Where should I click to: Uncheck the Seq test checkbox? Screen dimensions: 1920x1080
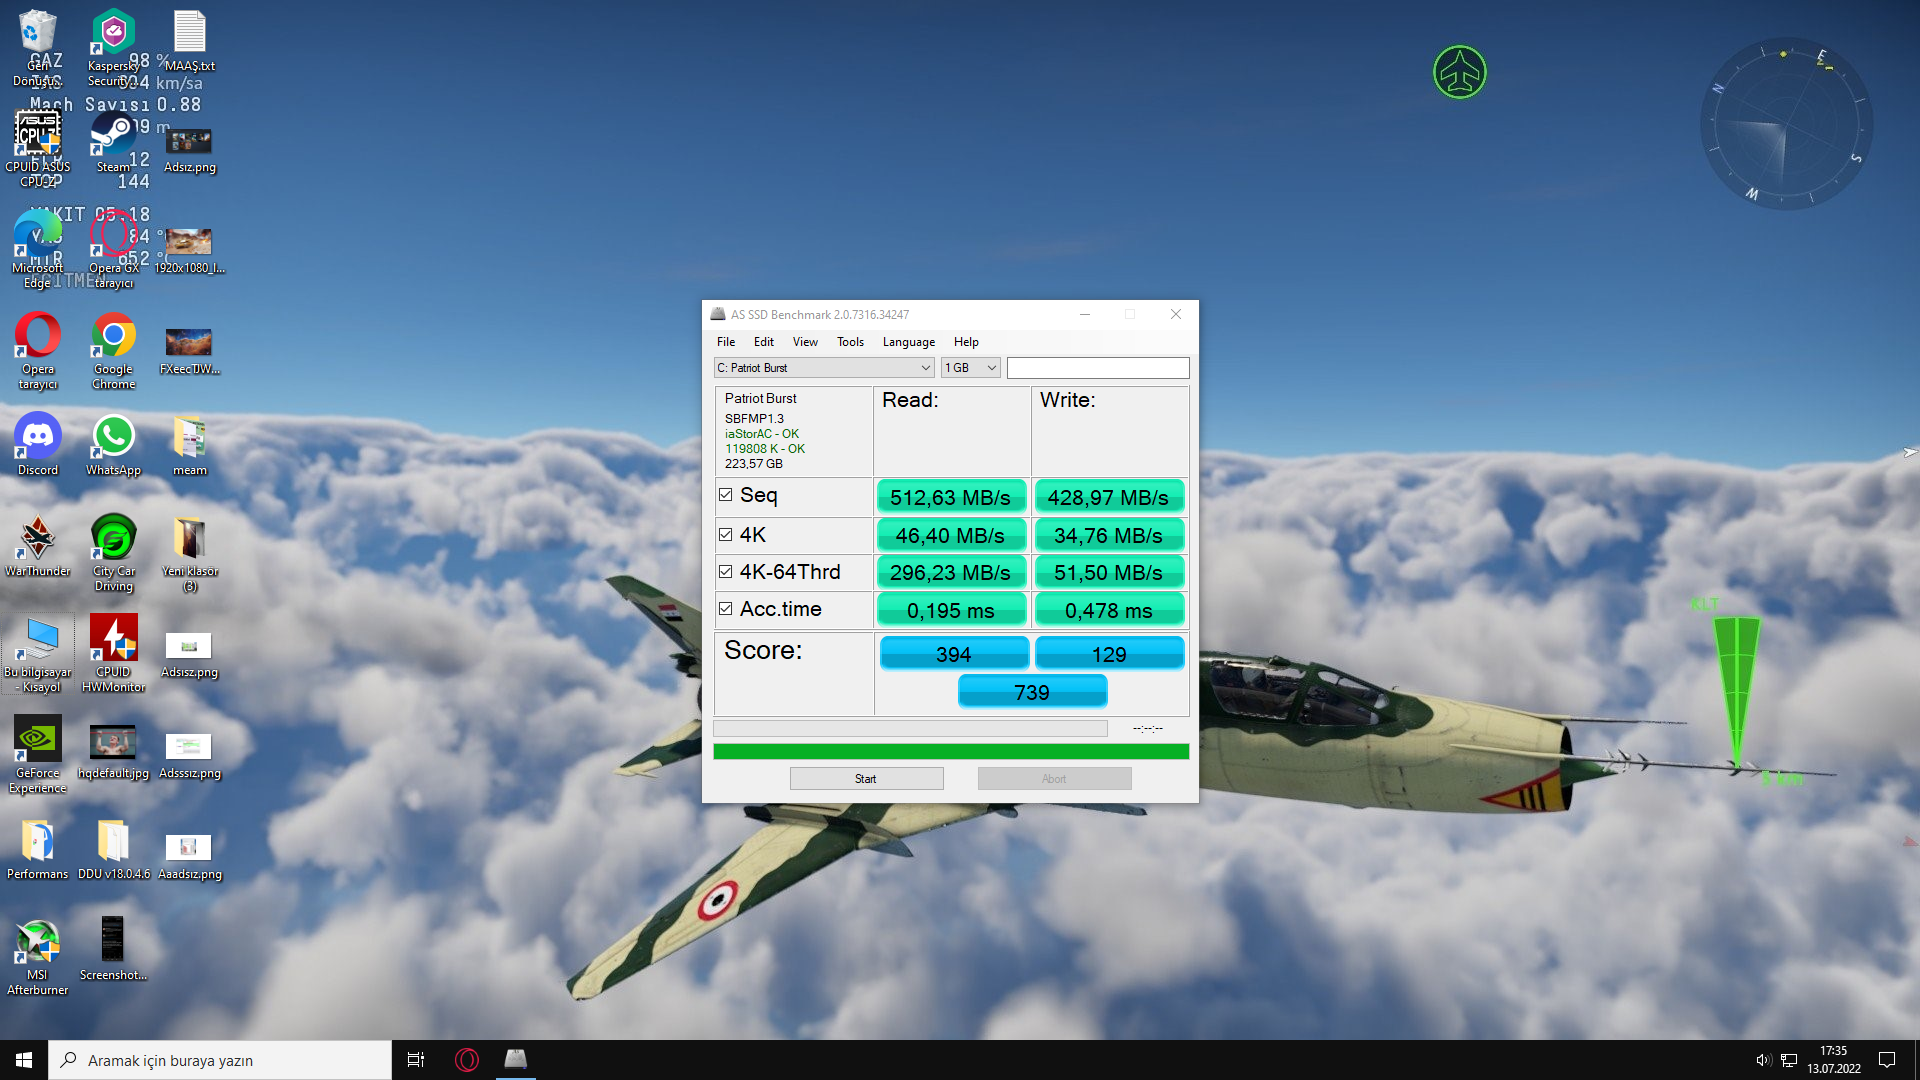pyautogui.click(x=726, y=495)
